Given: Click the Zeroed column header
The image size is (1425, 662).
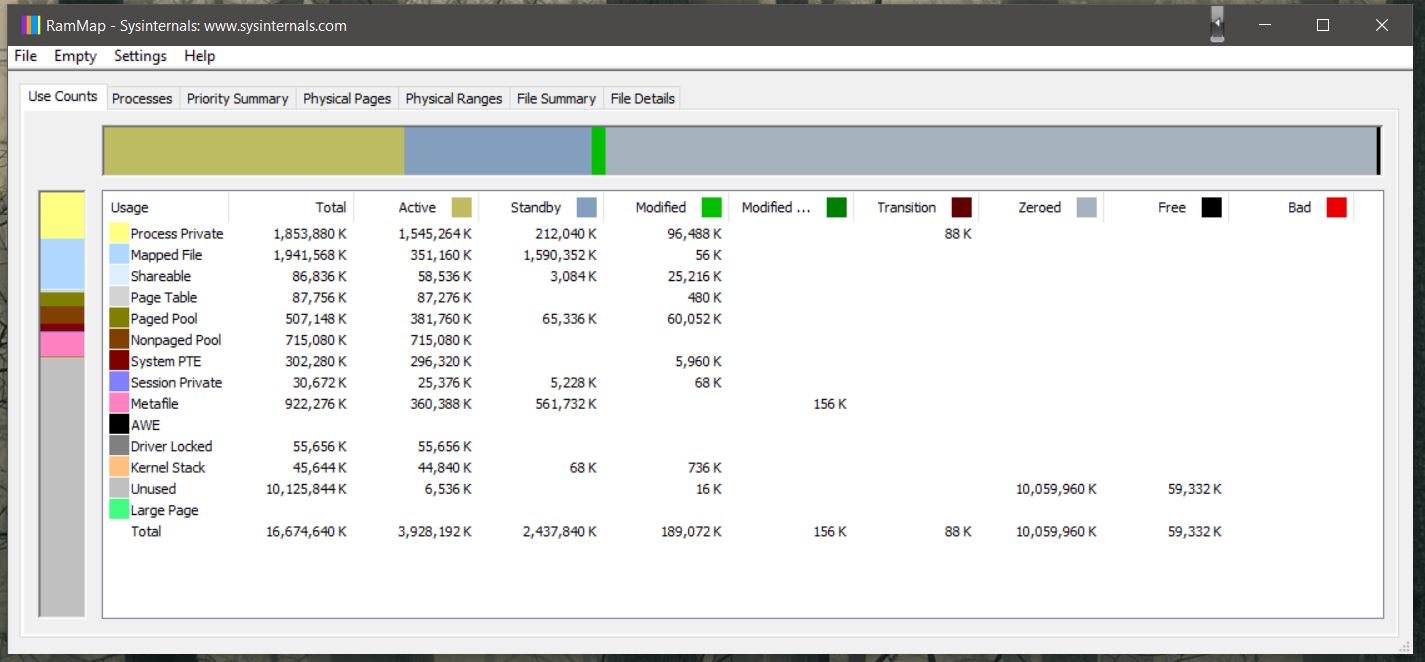Looking at the screenshot, I should [1041, 207].
